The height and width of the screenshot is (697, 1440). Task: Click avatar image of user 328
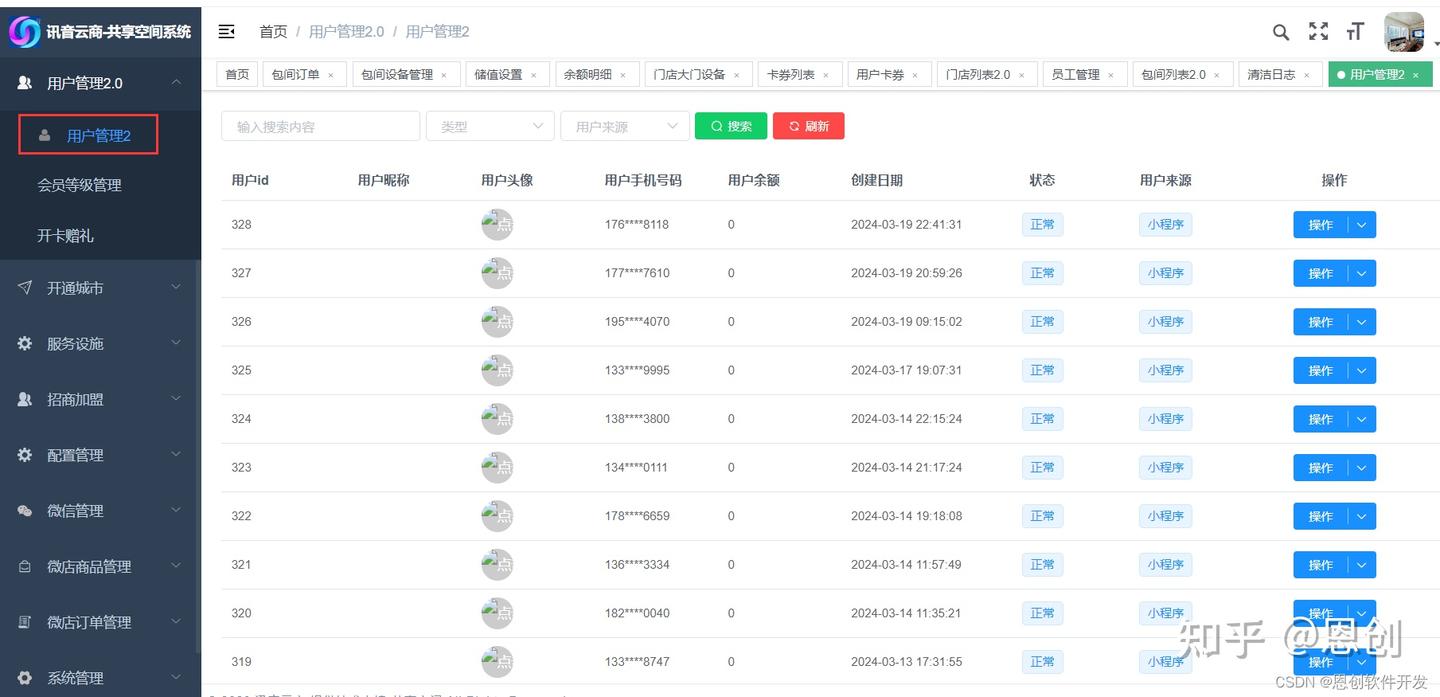click(x=497, y=225)
